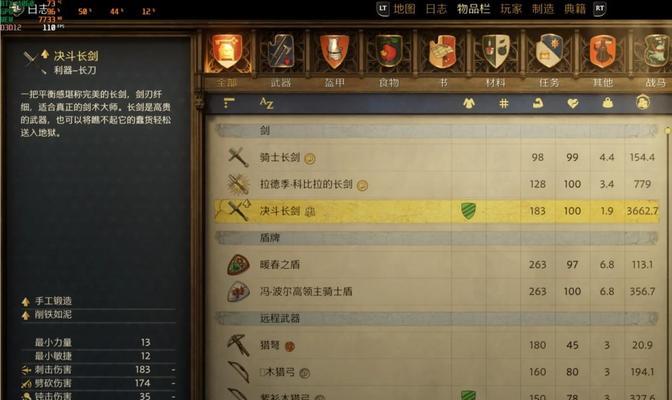The height and width of the screenshot is (400, 672).
Task: Sort the list by weight bag icon
Action: 607,103
